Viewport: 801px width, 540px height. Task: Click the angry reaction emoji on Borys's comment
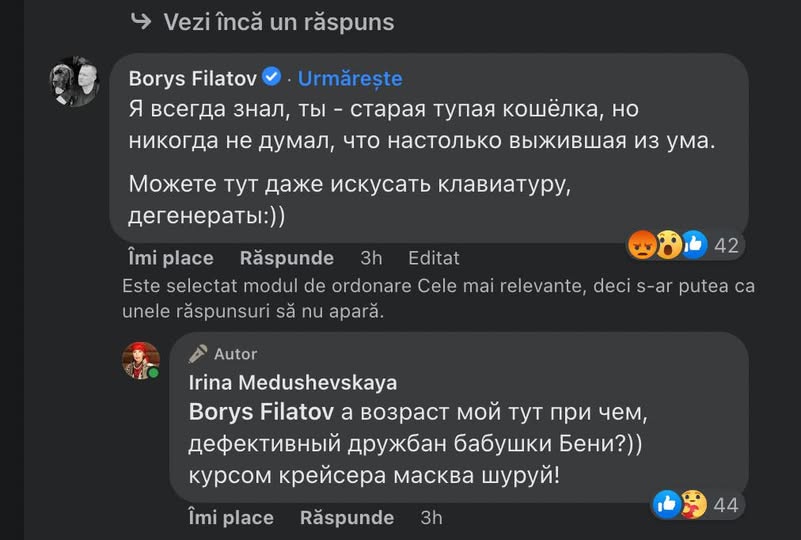pyautogui.click(x=641, y=243)
